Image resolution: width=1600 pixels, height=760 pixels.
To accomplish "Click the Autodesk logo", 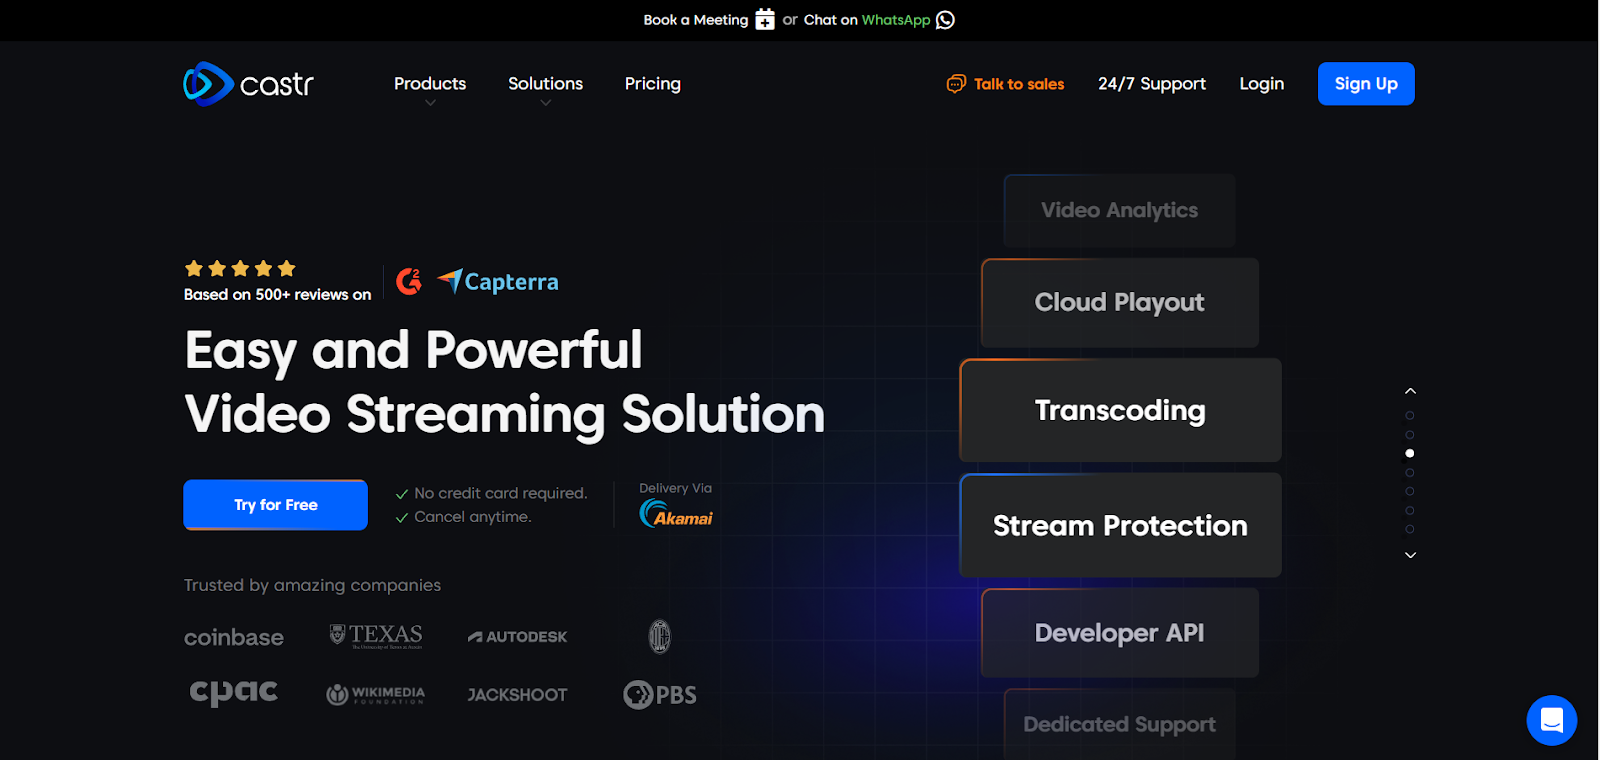I will pyautogui.click(x=517, y=637).
